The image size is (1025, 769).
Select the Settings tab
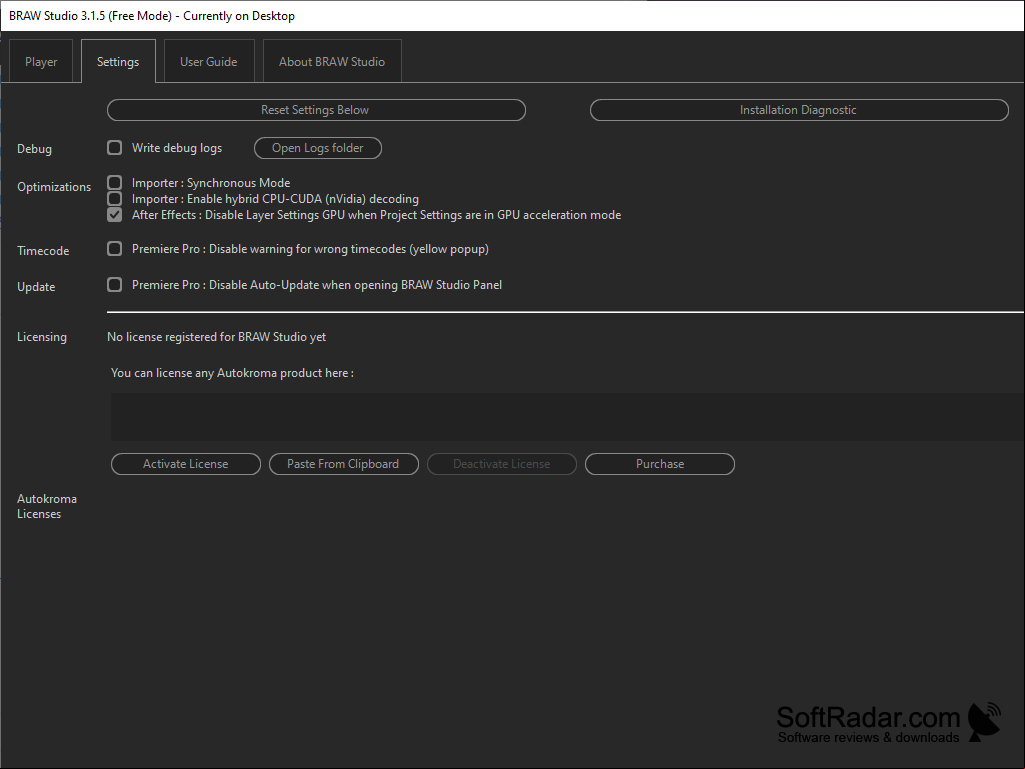[118, 61]
